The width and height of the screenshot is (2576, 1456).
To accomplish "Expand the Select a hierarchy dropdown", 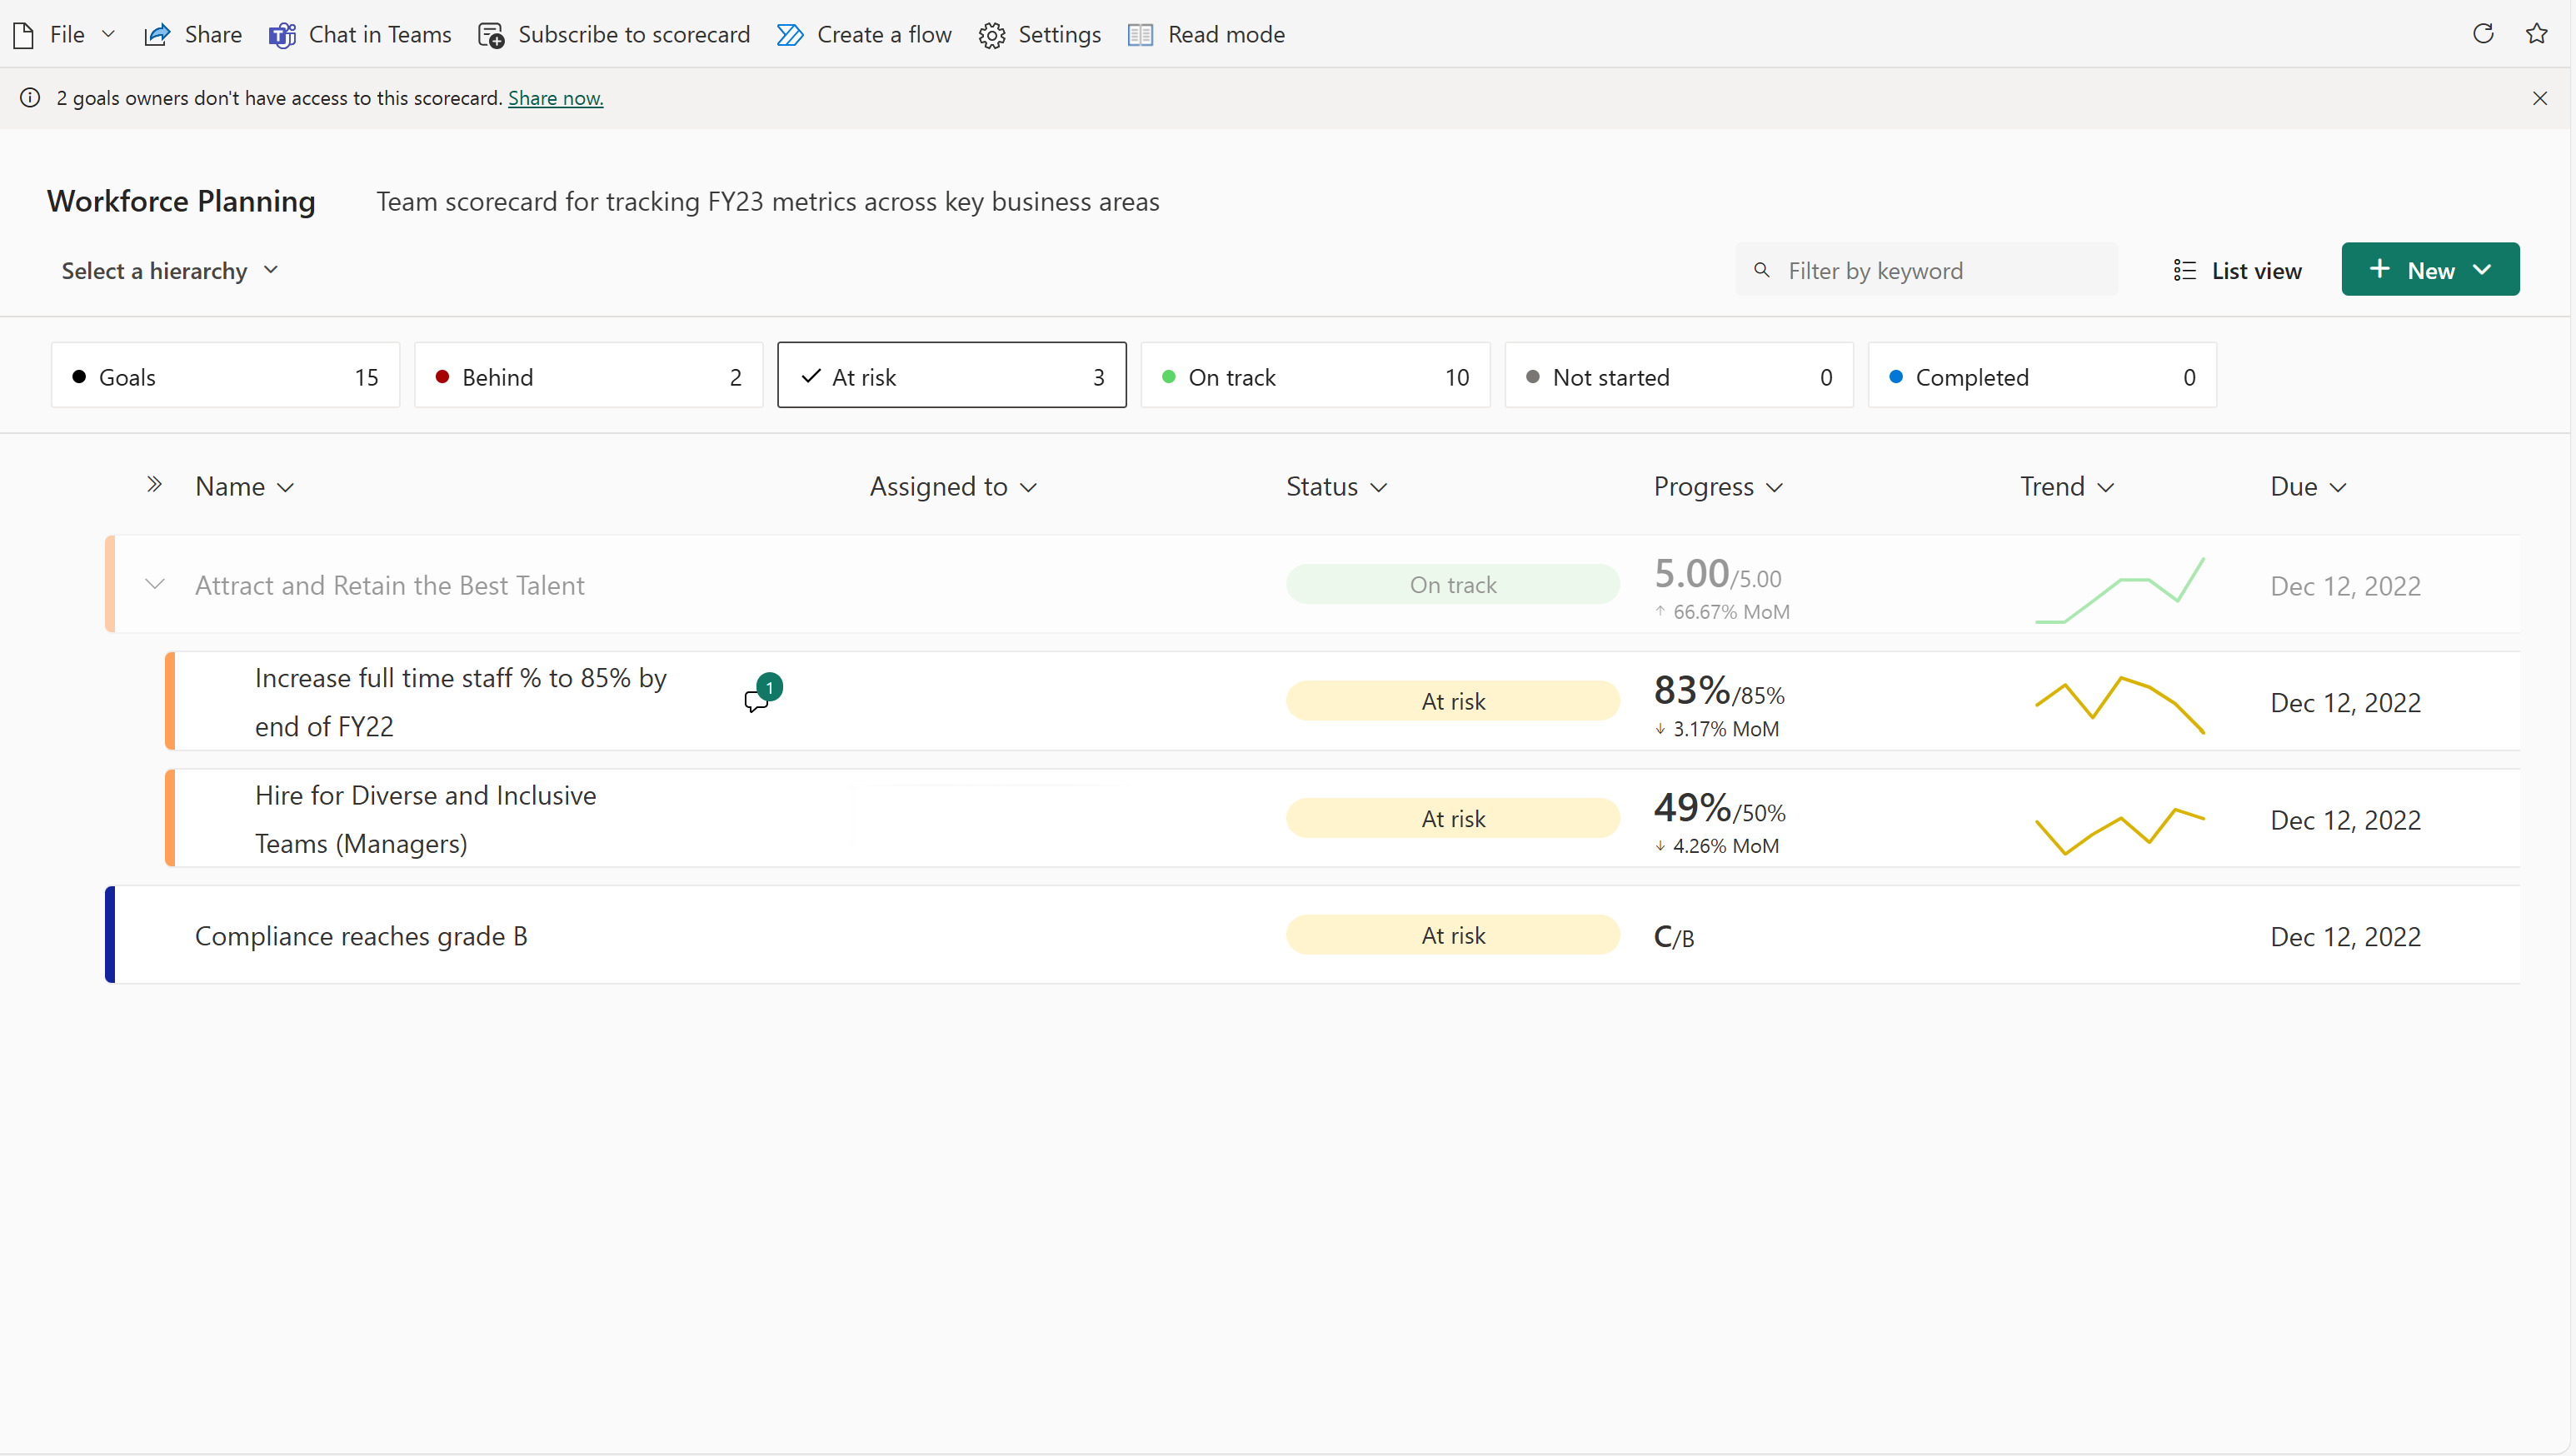I will (168, 271).
